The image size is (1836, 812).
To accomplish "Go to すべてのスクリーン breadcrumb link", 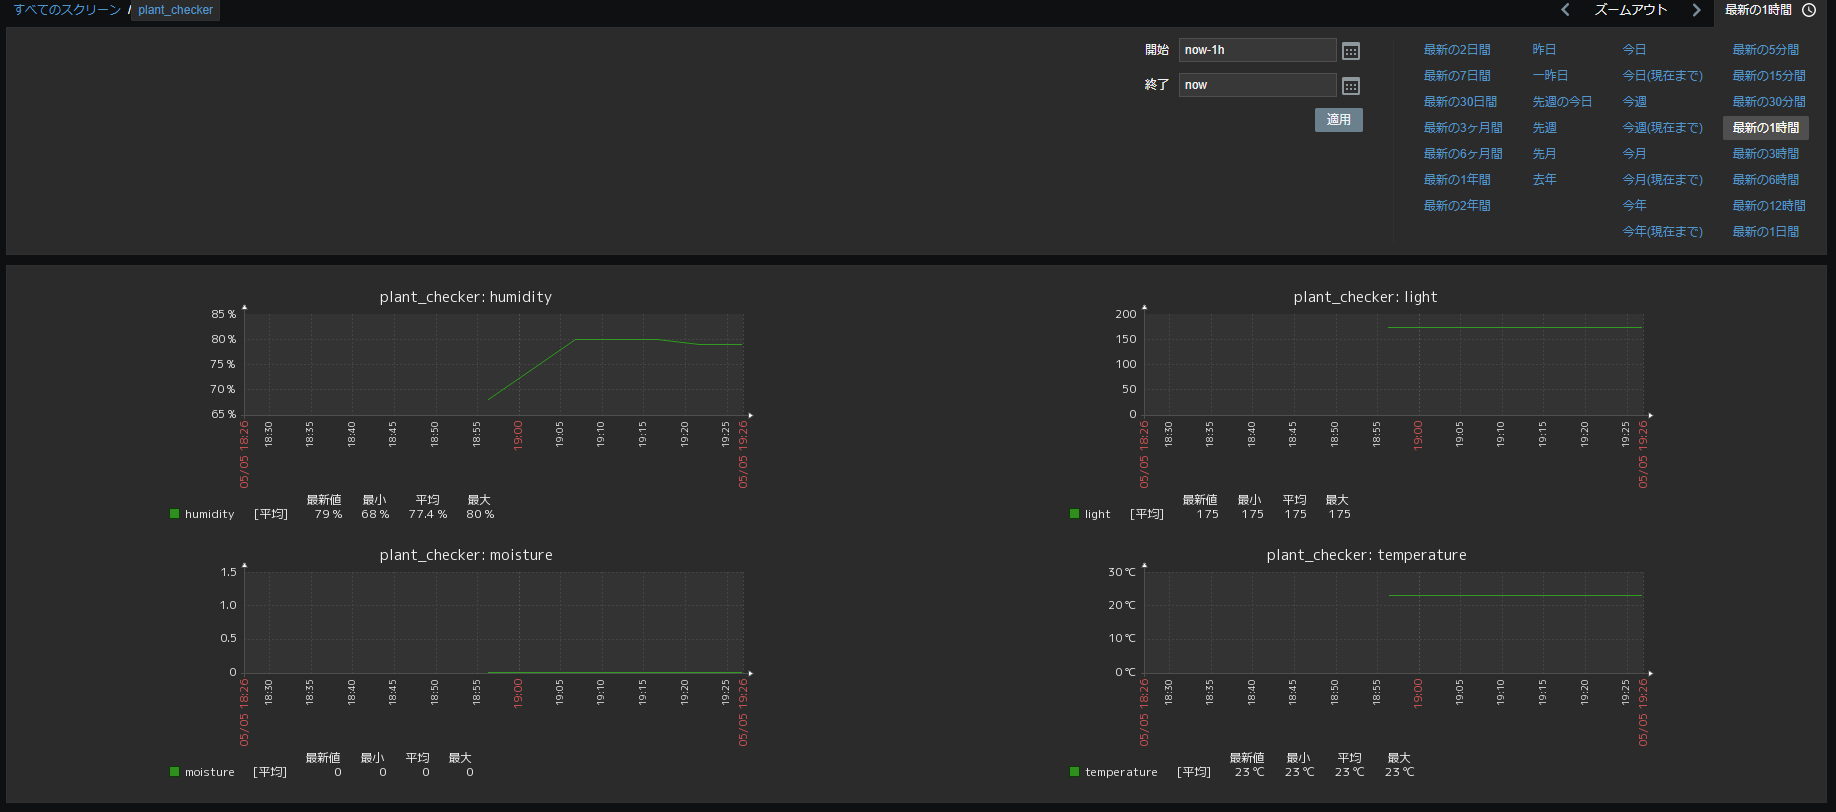I will (x=67, y=10).
